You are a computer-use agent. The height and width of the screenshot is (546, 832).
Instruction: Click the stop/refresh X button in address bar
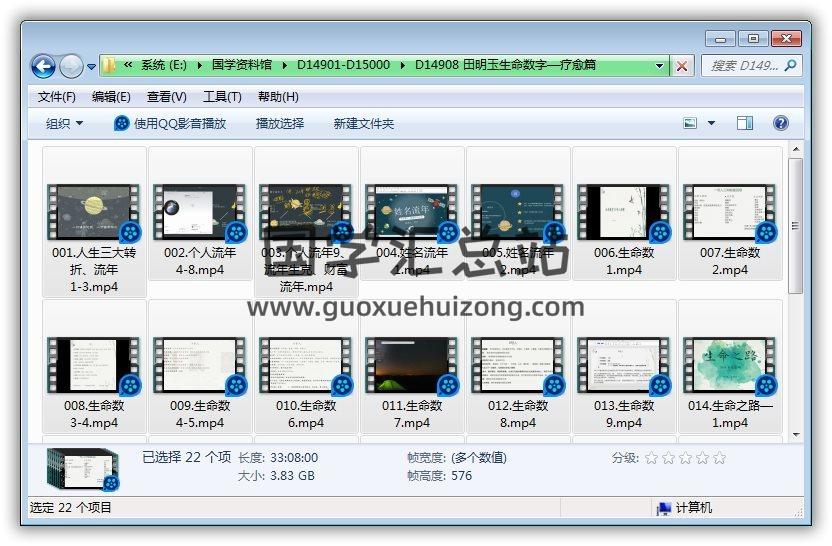pos(682,65)
